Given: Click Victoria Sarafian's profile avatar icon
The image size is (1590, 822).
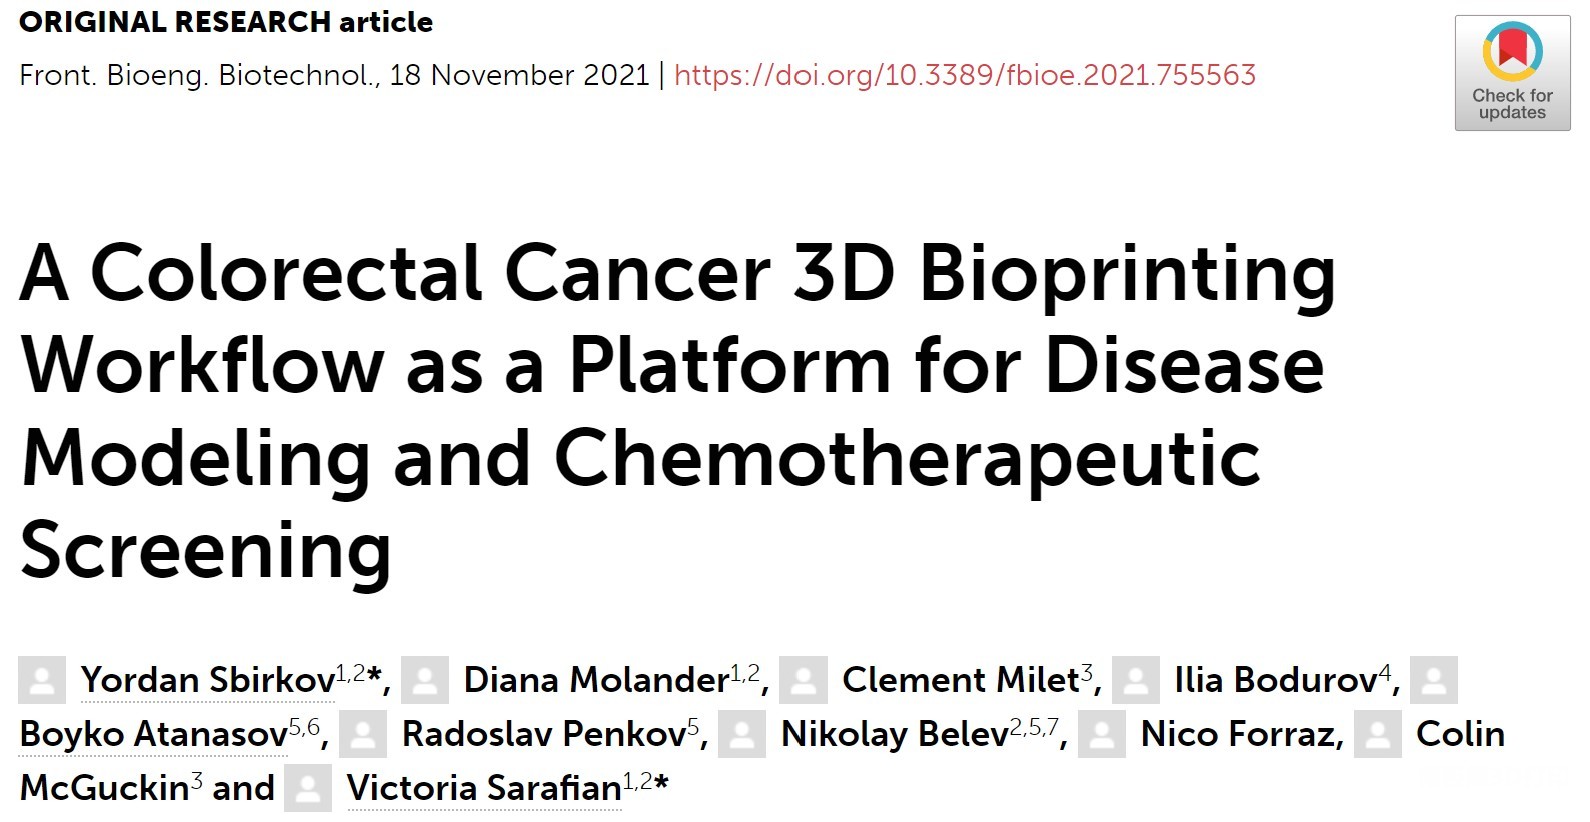Looking at the screenshot, I should [308, 788].
